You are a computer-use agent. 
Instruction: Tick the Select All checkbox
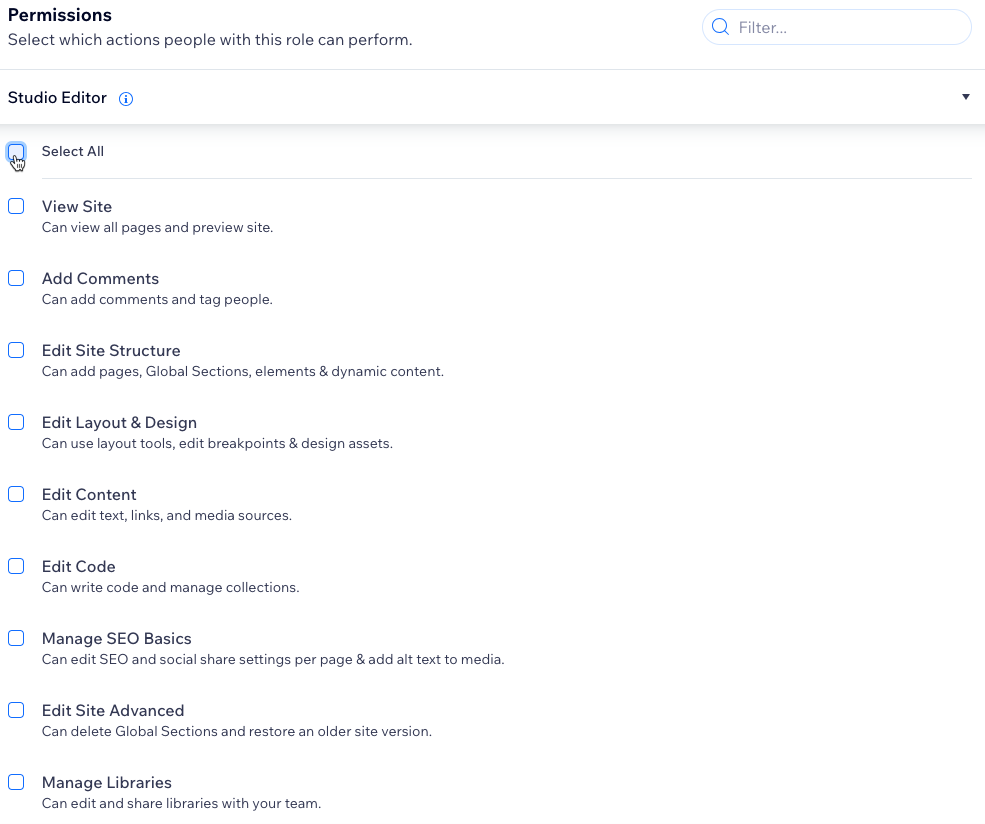tap(16, 152)
